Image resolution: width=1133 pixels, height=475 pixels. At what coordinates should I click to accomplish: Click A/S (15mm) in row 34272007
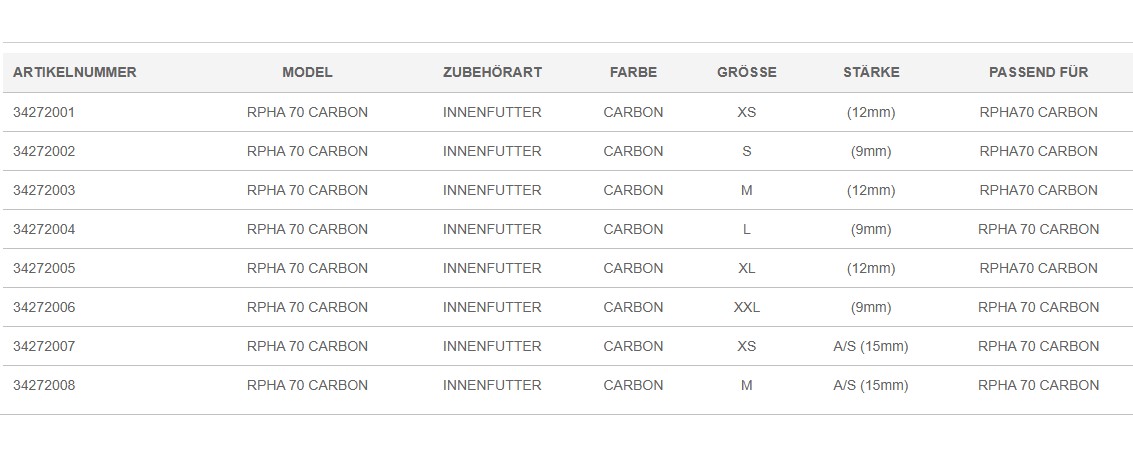pyautogui.click(x=871, y=346)
